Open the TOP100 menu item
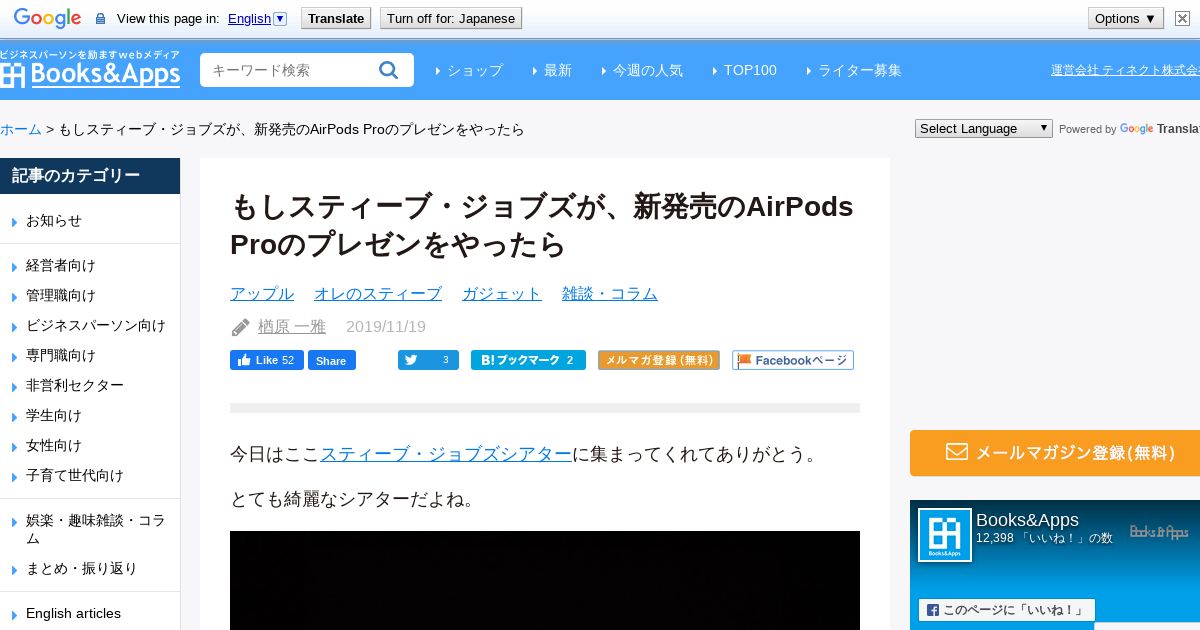This screenshot has height=630, width=1200. coord(744,70)
